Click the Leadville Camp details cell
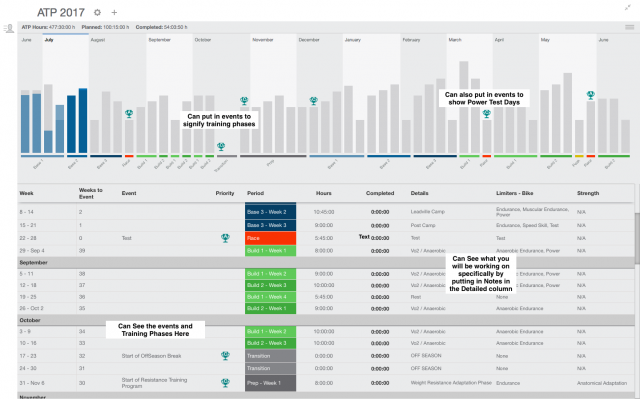The height and width of the screenshot is (399, 640). (x=428, y=212)
